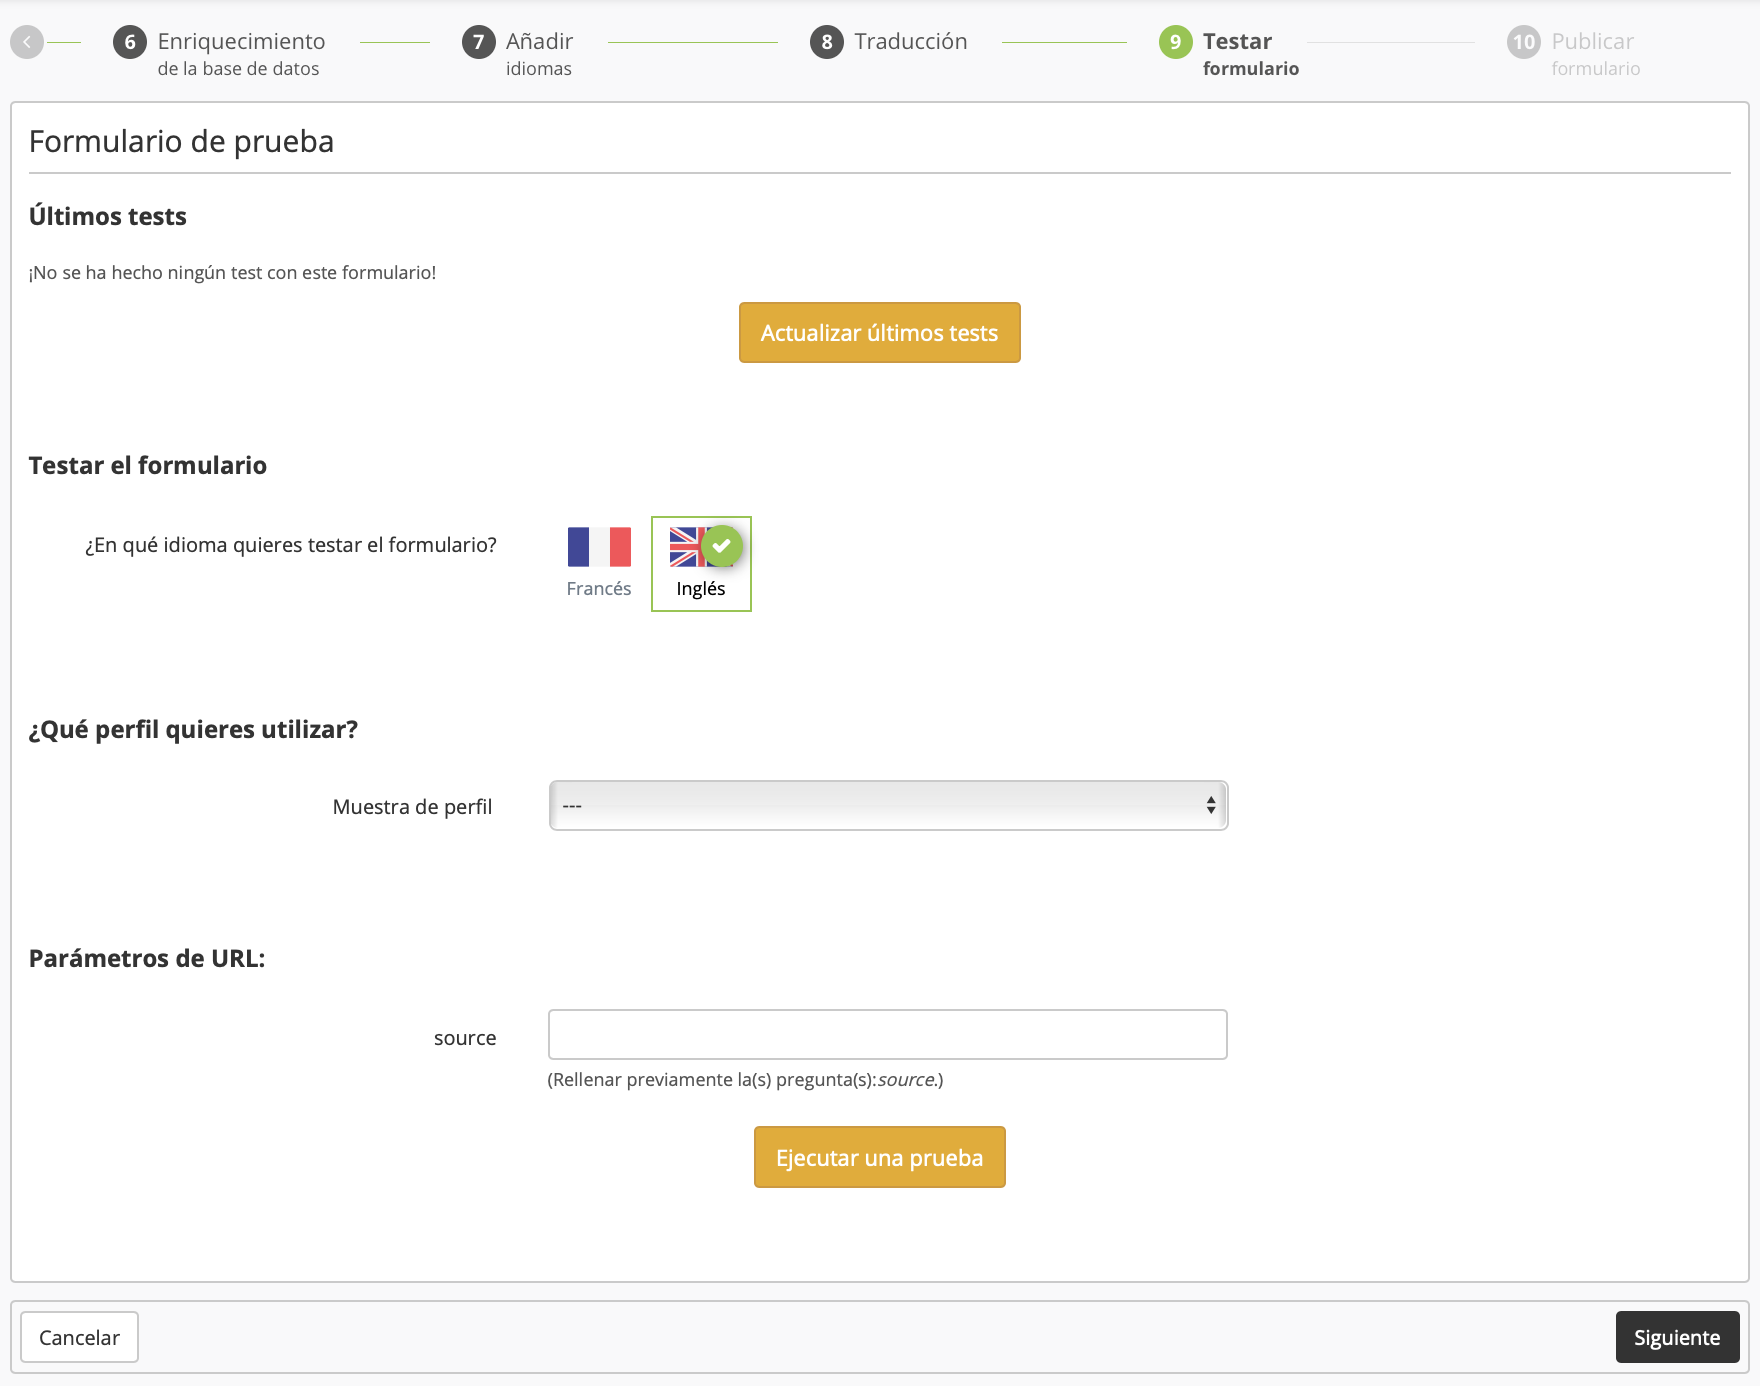Switch to the Traducción step
The image size is (1760, 1386).
pyautogui.click(x=910, y=42)
